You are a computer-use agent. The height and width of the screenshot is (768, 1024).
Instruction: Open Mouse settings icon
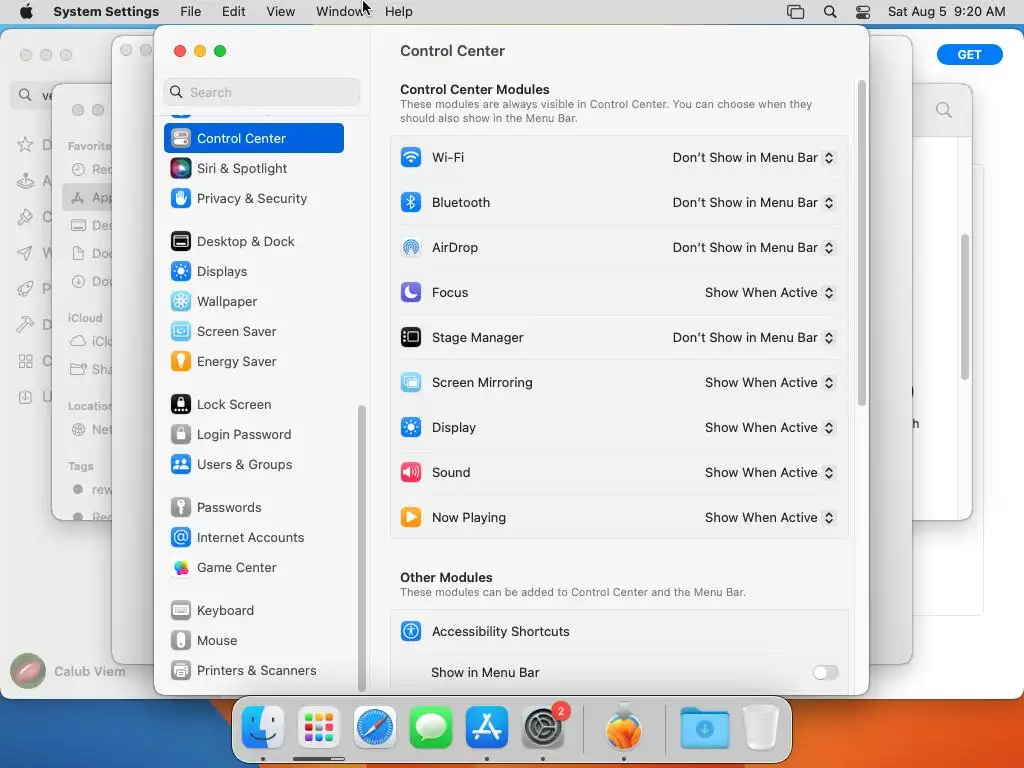[181, 641]
